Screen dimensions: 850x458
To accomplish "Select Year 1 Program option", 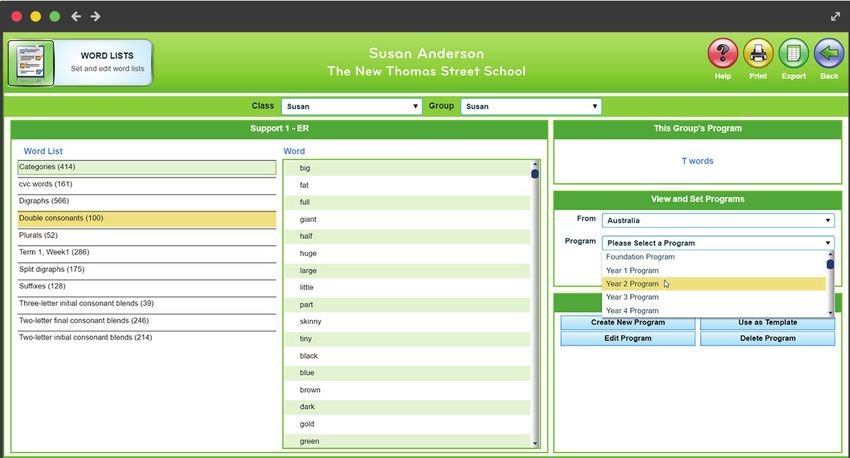I will [713, 270].
